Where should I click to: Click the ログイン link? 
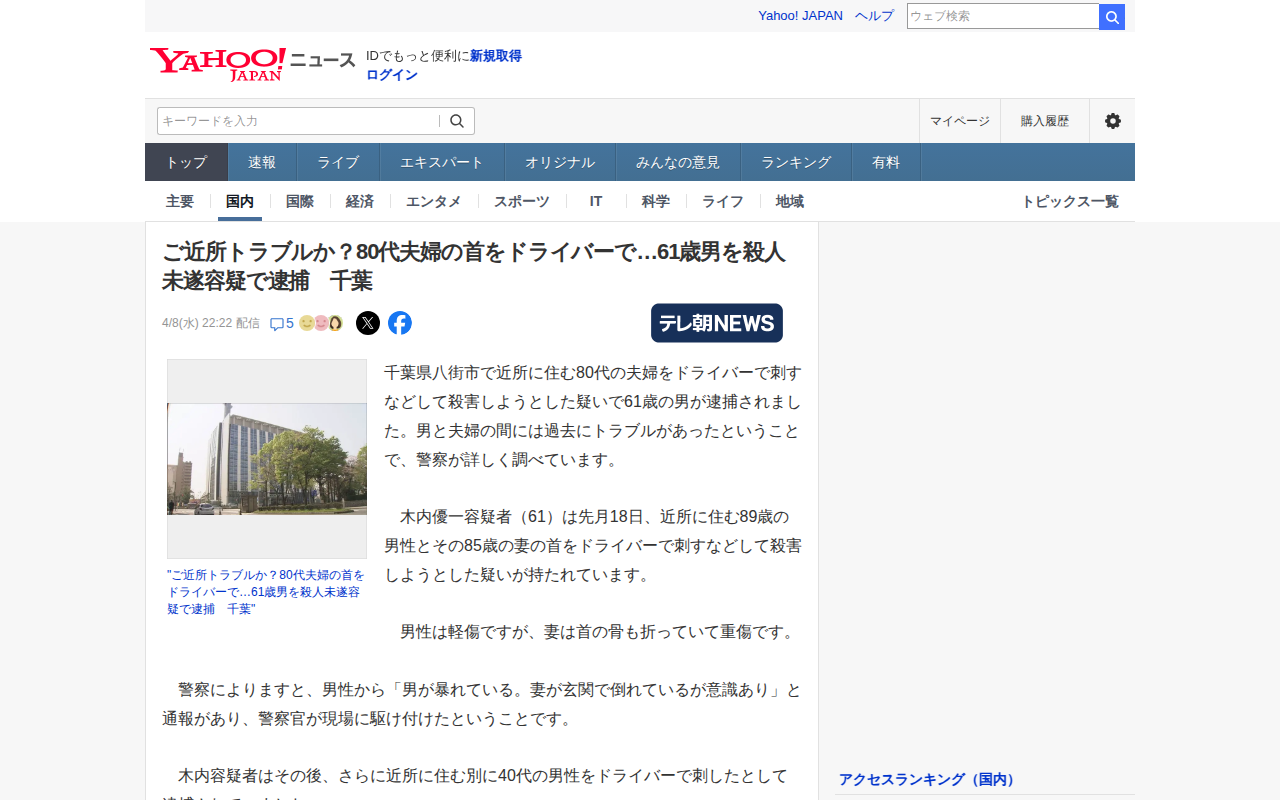click(392, 75)
